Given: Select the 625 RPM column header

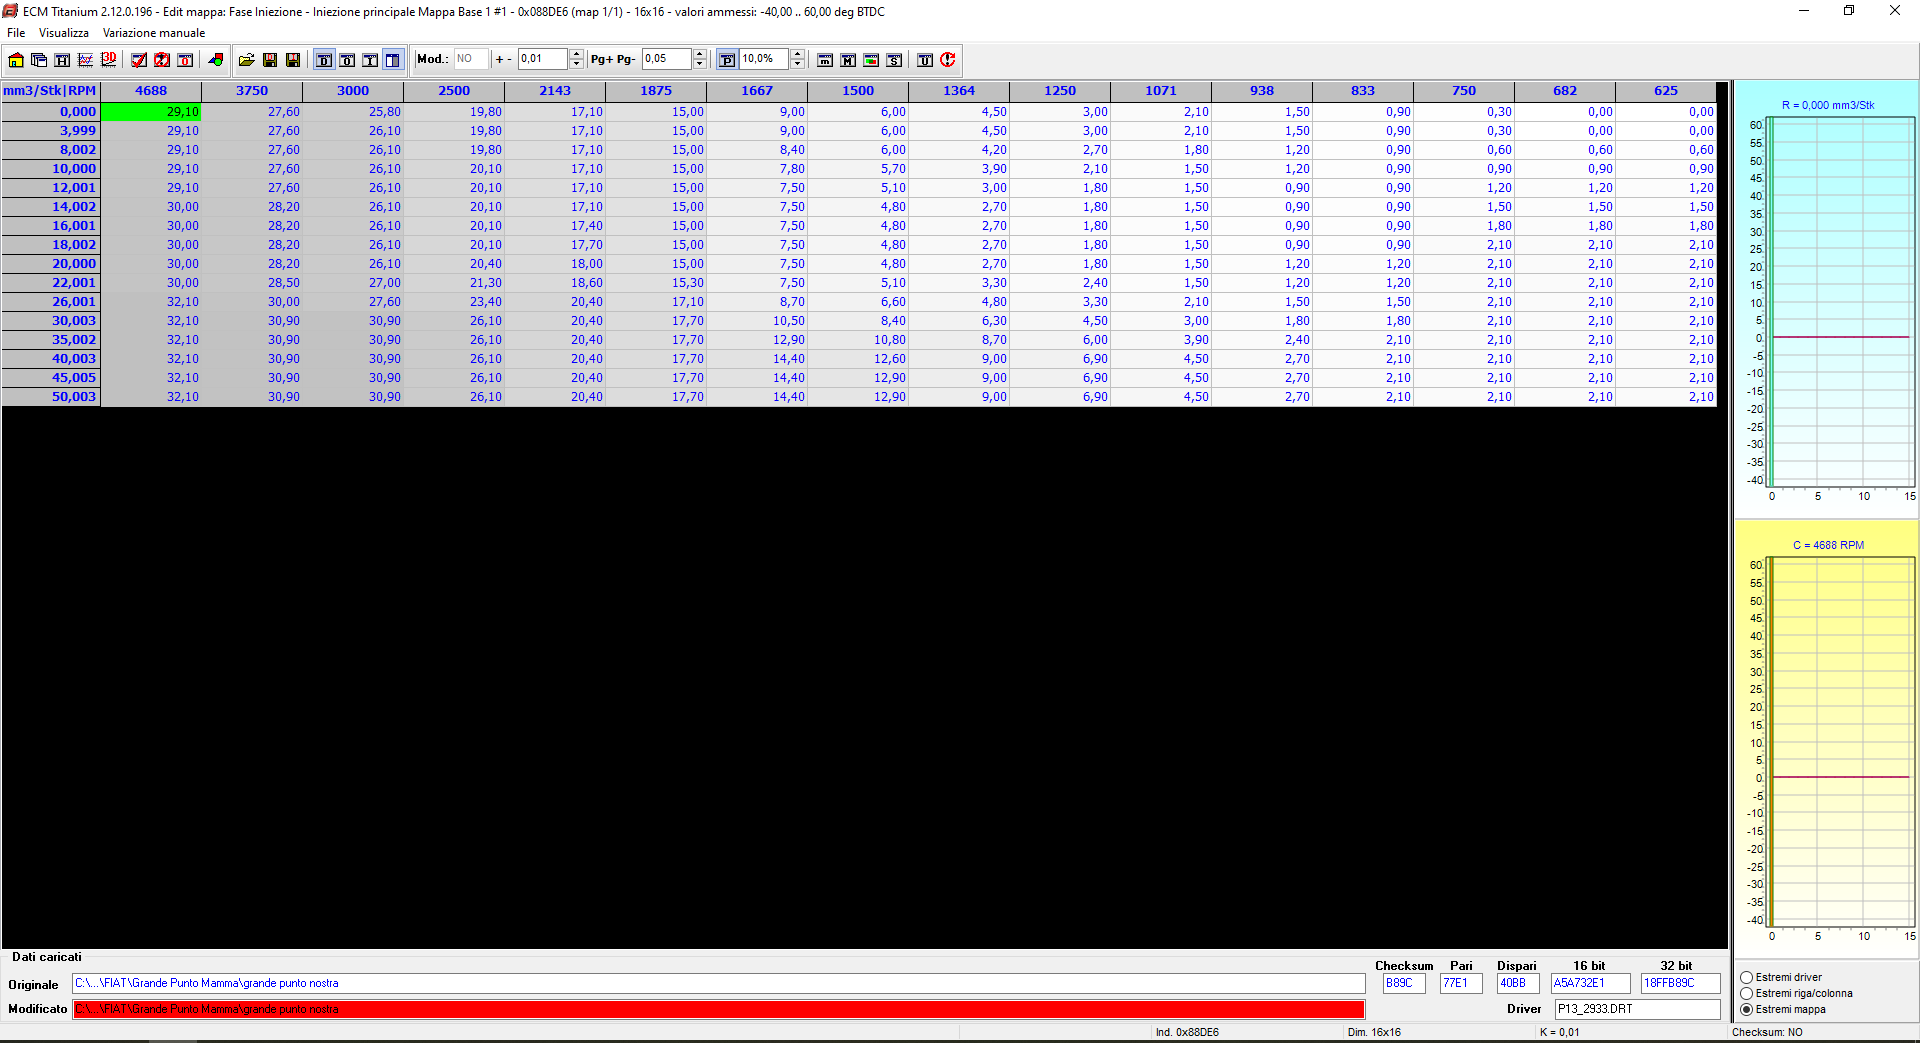Looking at the screenshot, I should tap(1666, 91).
